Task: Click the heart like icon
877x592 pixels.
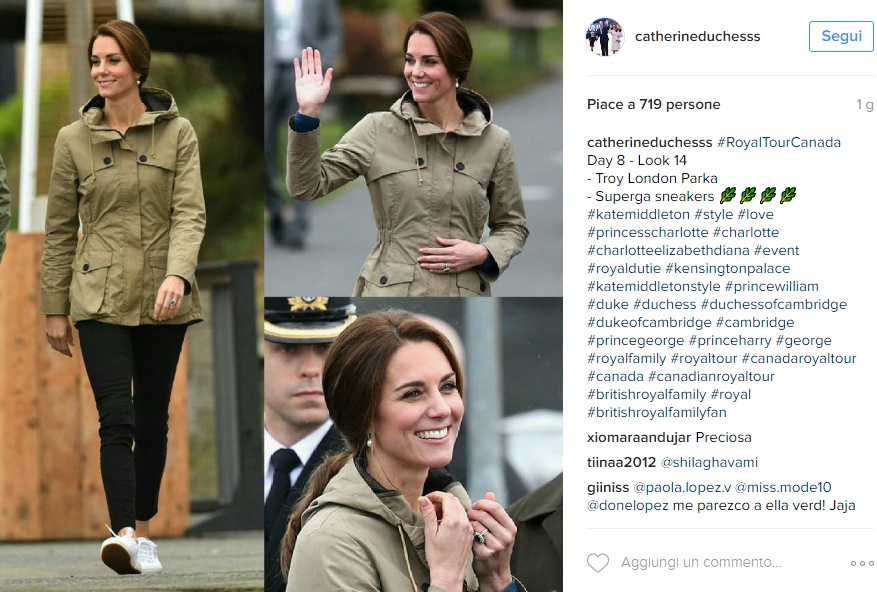Action: tap(598, 562)
